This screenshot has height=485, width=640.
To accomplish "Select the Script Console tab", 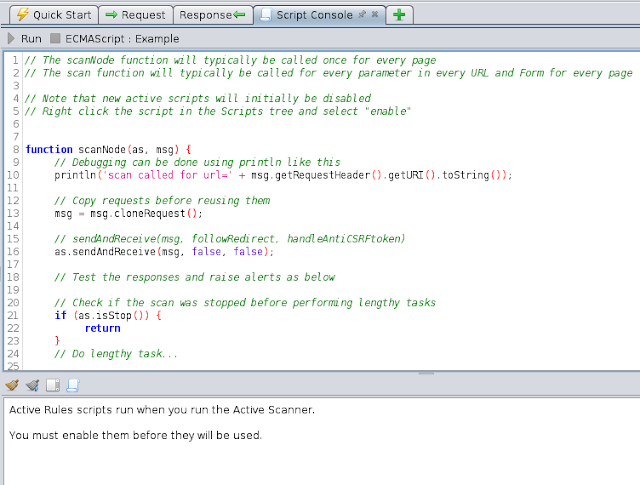I will (x=307, y=15).
